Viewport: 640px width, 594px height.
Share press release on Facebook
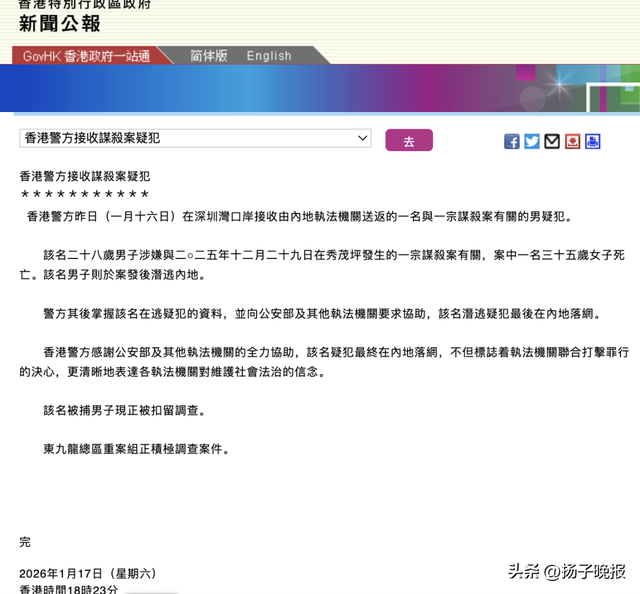511,141
